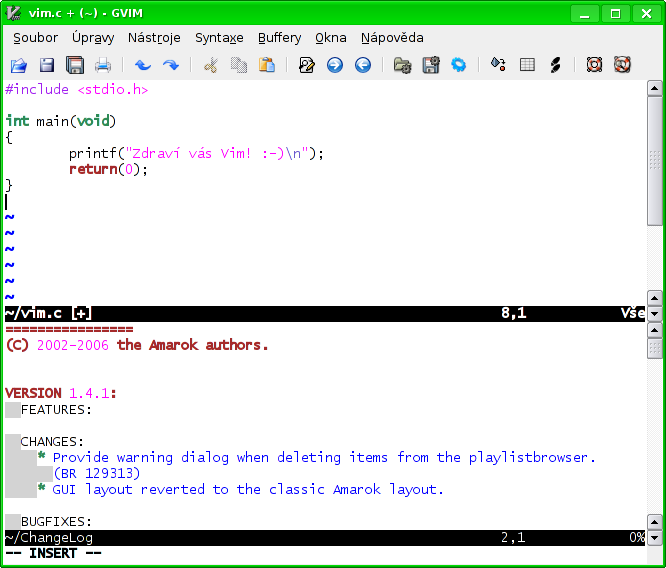Screen dimensions: 666x568
Task: Run a Vim script using the blue gear icon
Action: (x=459, y=65)
